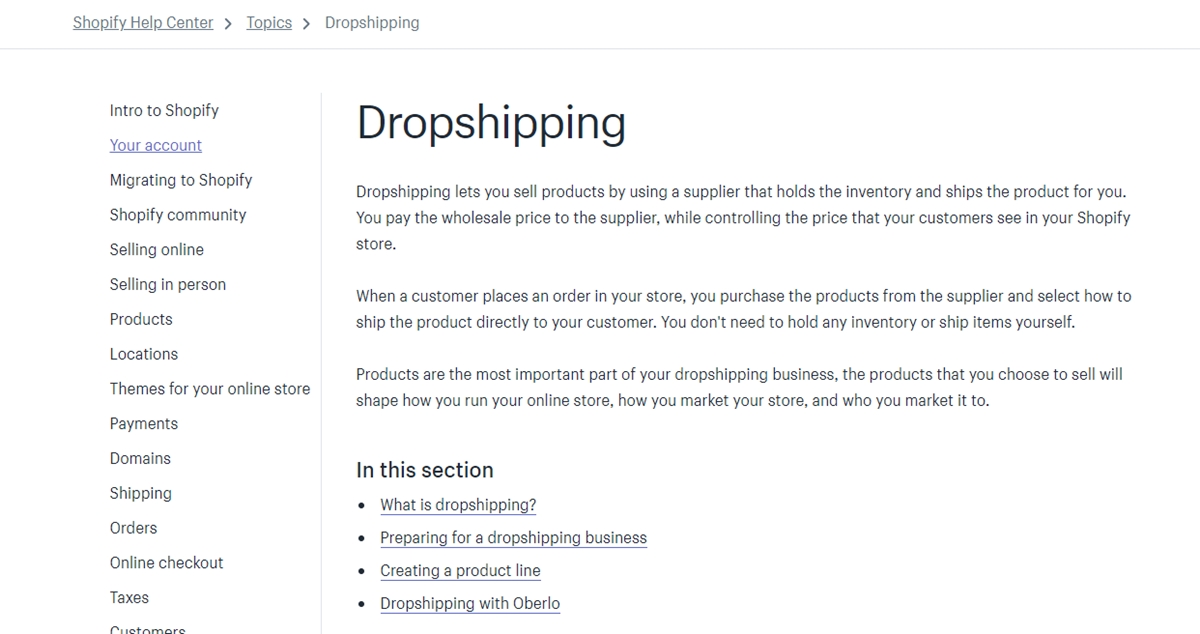Screen dimensions: 1200x634
Task: Open Themes for your online store
Action: click(209, 389)
